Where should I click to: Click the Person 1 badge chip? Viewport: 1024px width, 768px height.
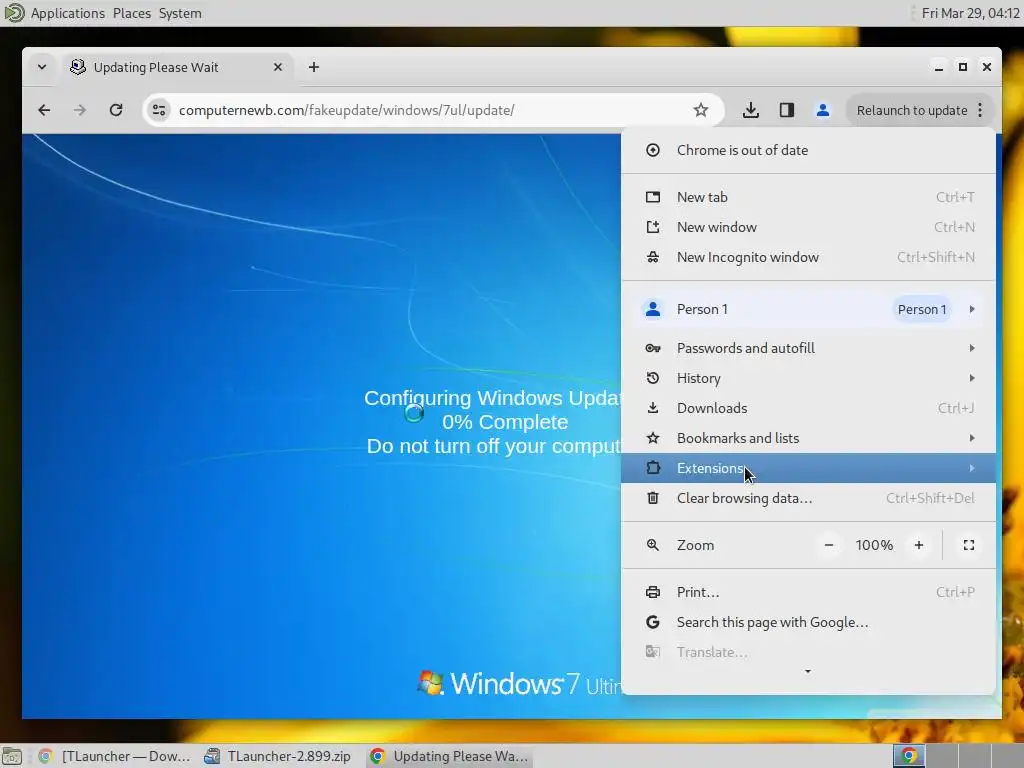tap(921, 310)
